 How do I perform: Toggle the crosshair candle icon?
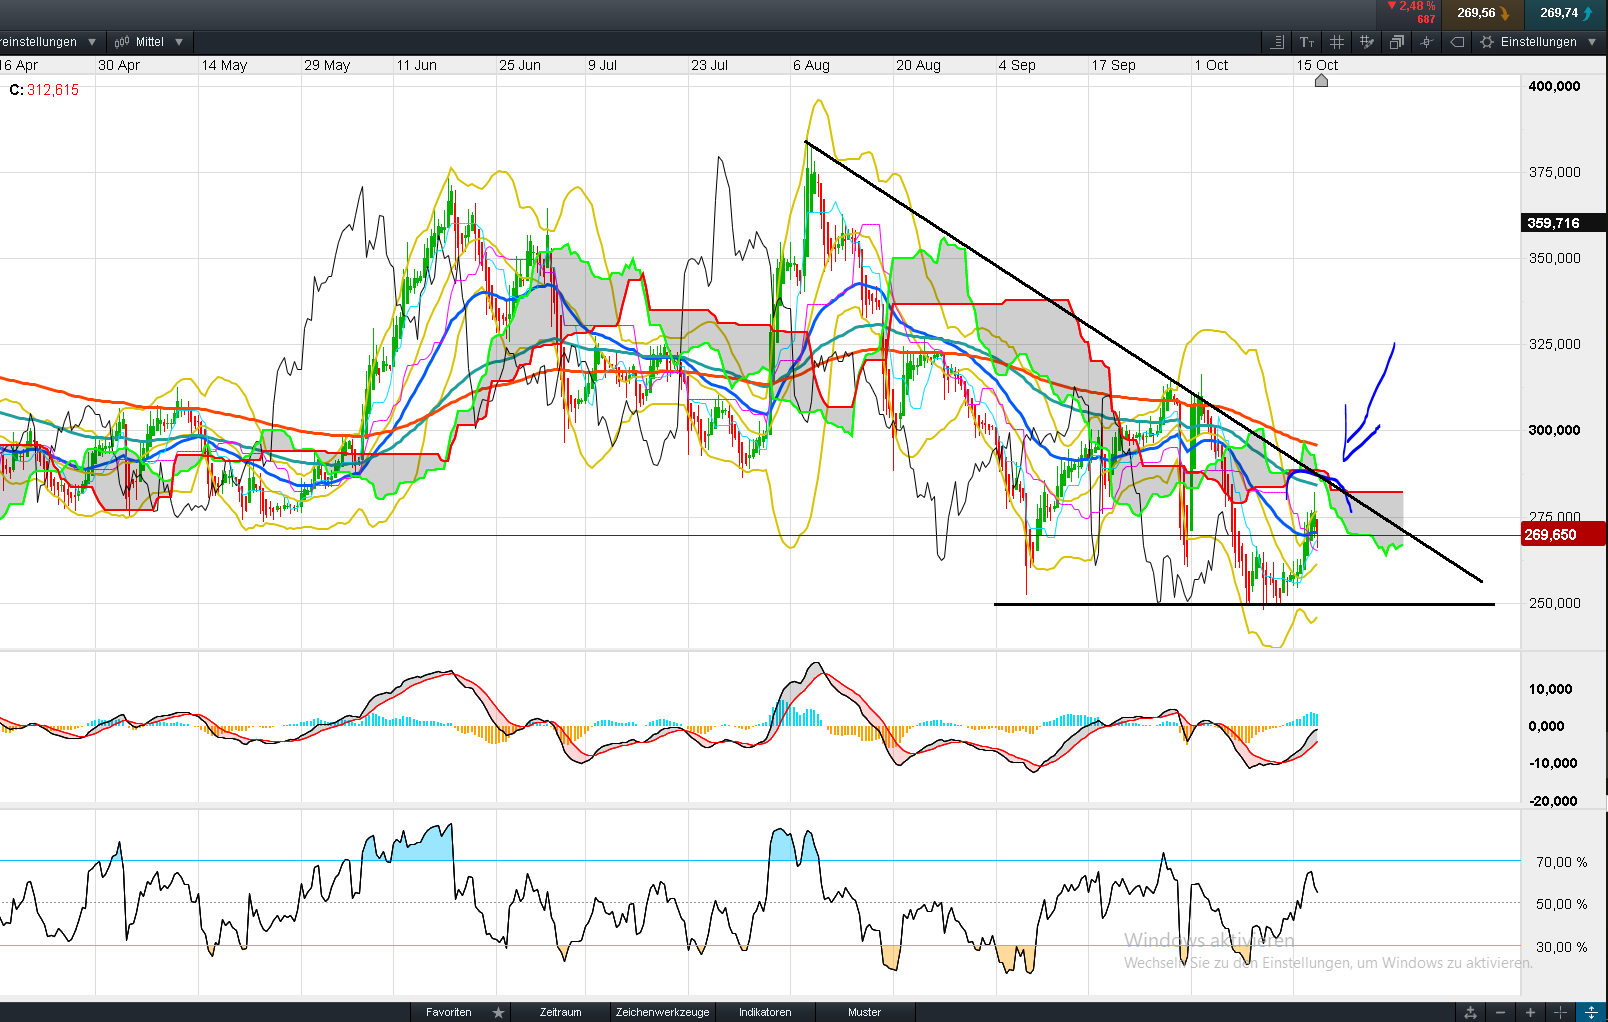click(1426, 42)
